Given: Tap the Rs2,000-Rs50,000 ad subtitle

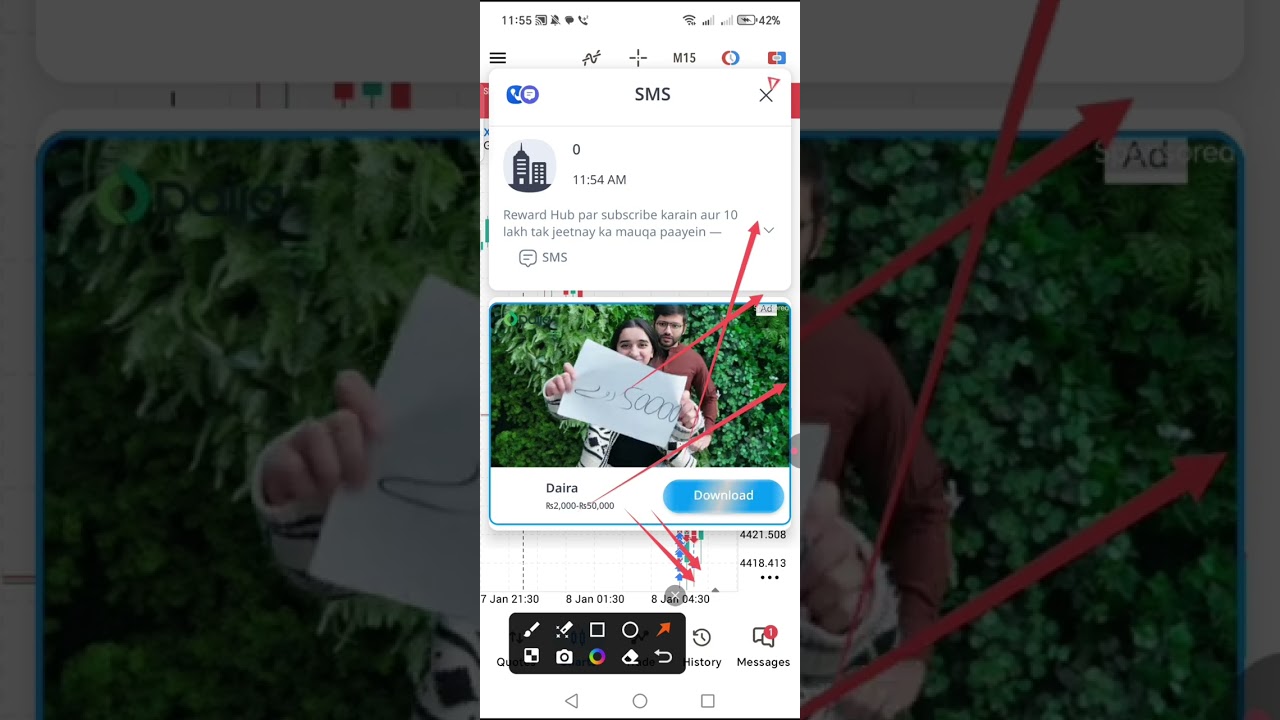Looking at the screenshot, I should (x=580, y=506).
